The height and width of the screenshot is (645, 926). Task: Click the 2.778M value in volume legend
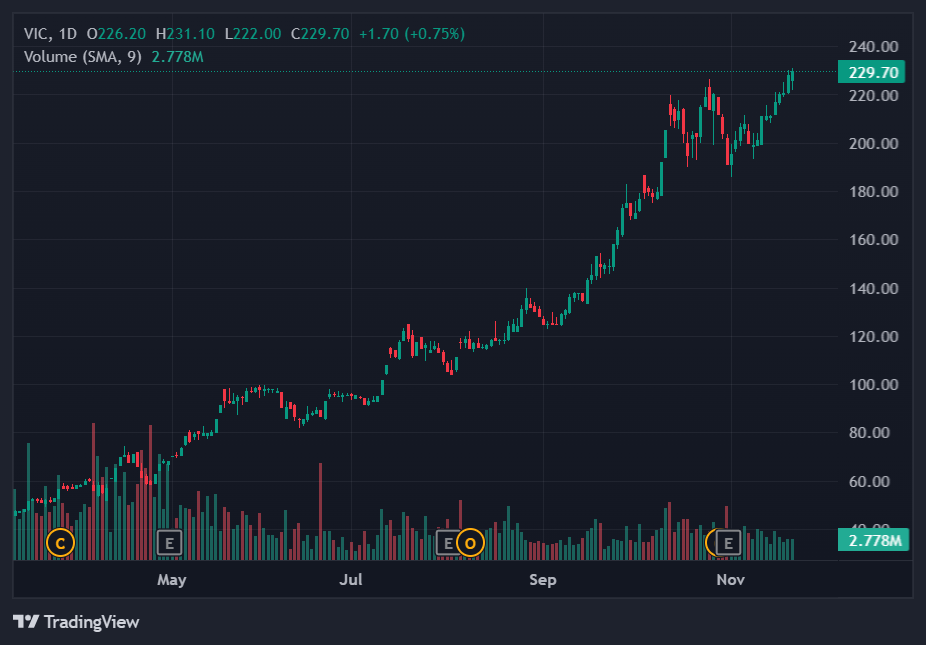(177, 56)
